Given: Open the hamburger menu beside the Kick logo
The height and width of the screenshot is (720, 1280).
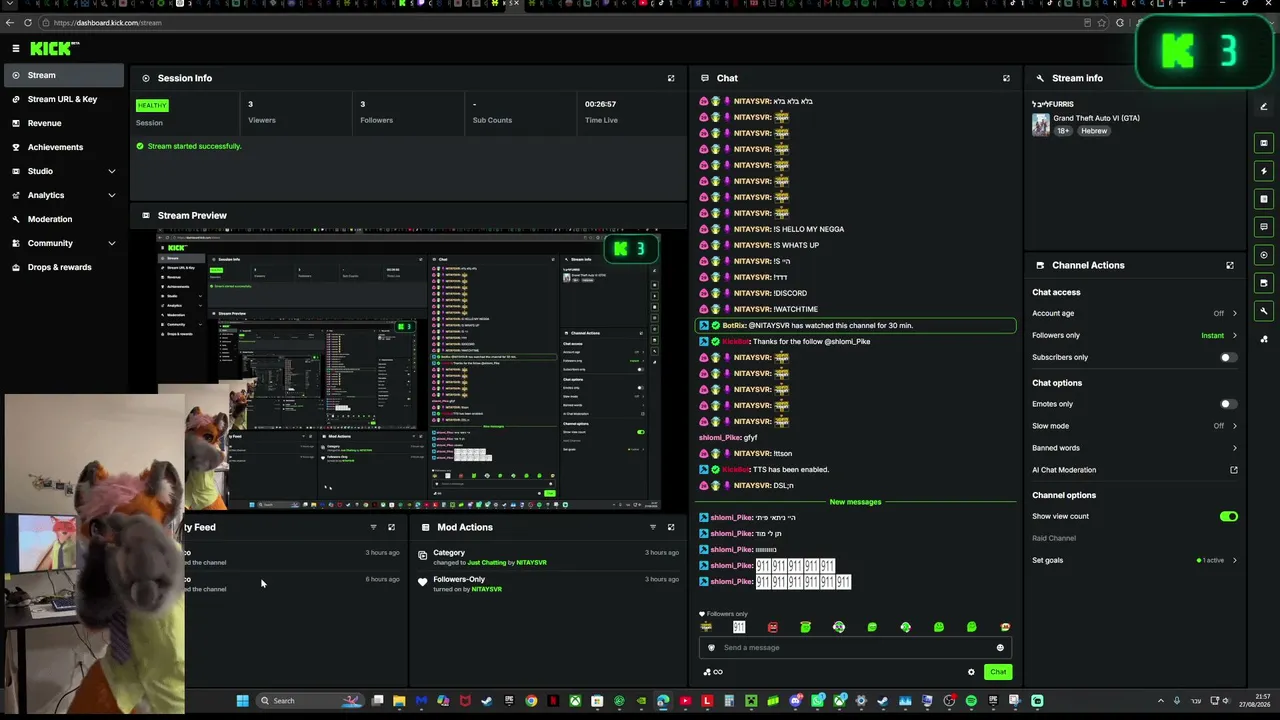Looking at the screenshot, I should [16, 48].
